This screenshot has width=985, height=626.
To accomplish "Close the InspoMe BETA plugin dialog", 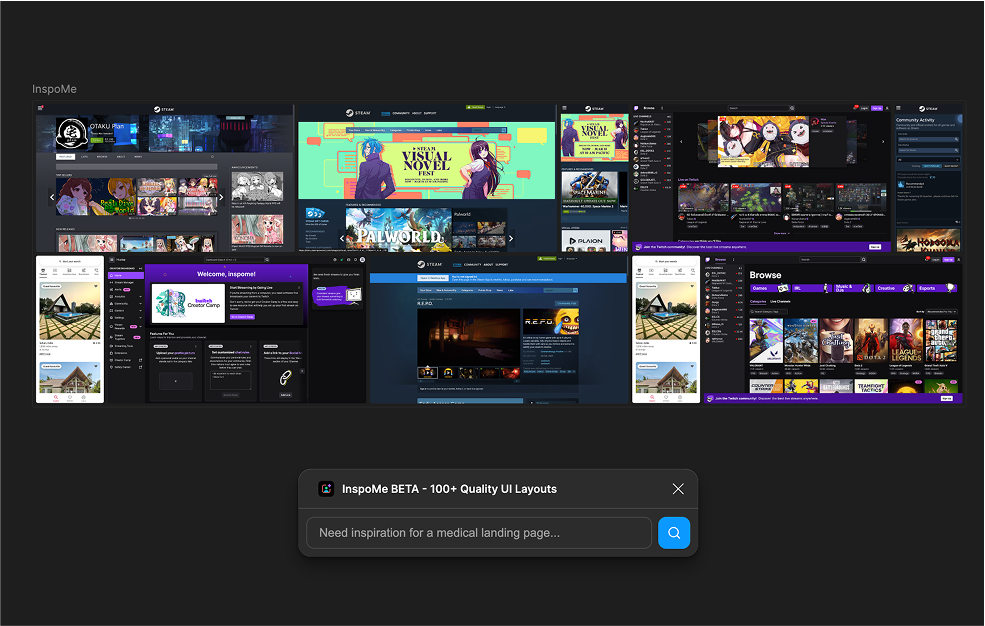I will pyautogui.click(x=678, y=488).
